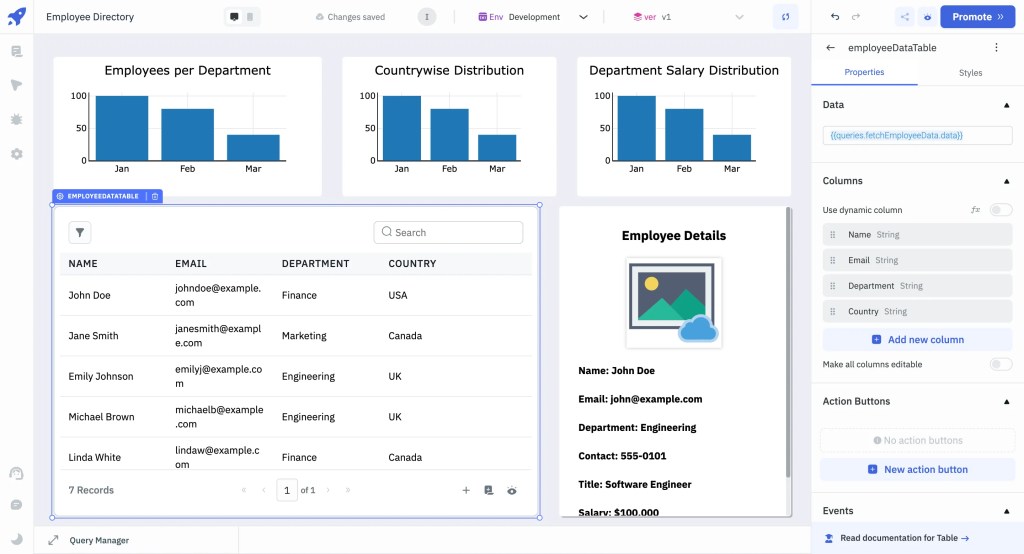
Task: Click the Promote button
Action: [x=978, y=17]
